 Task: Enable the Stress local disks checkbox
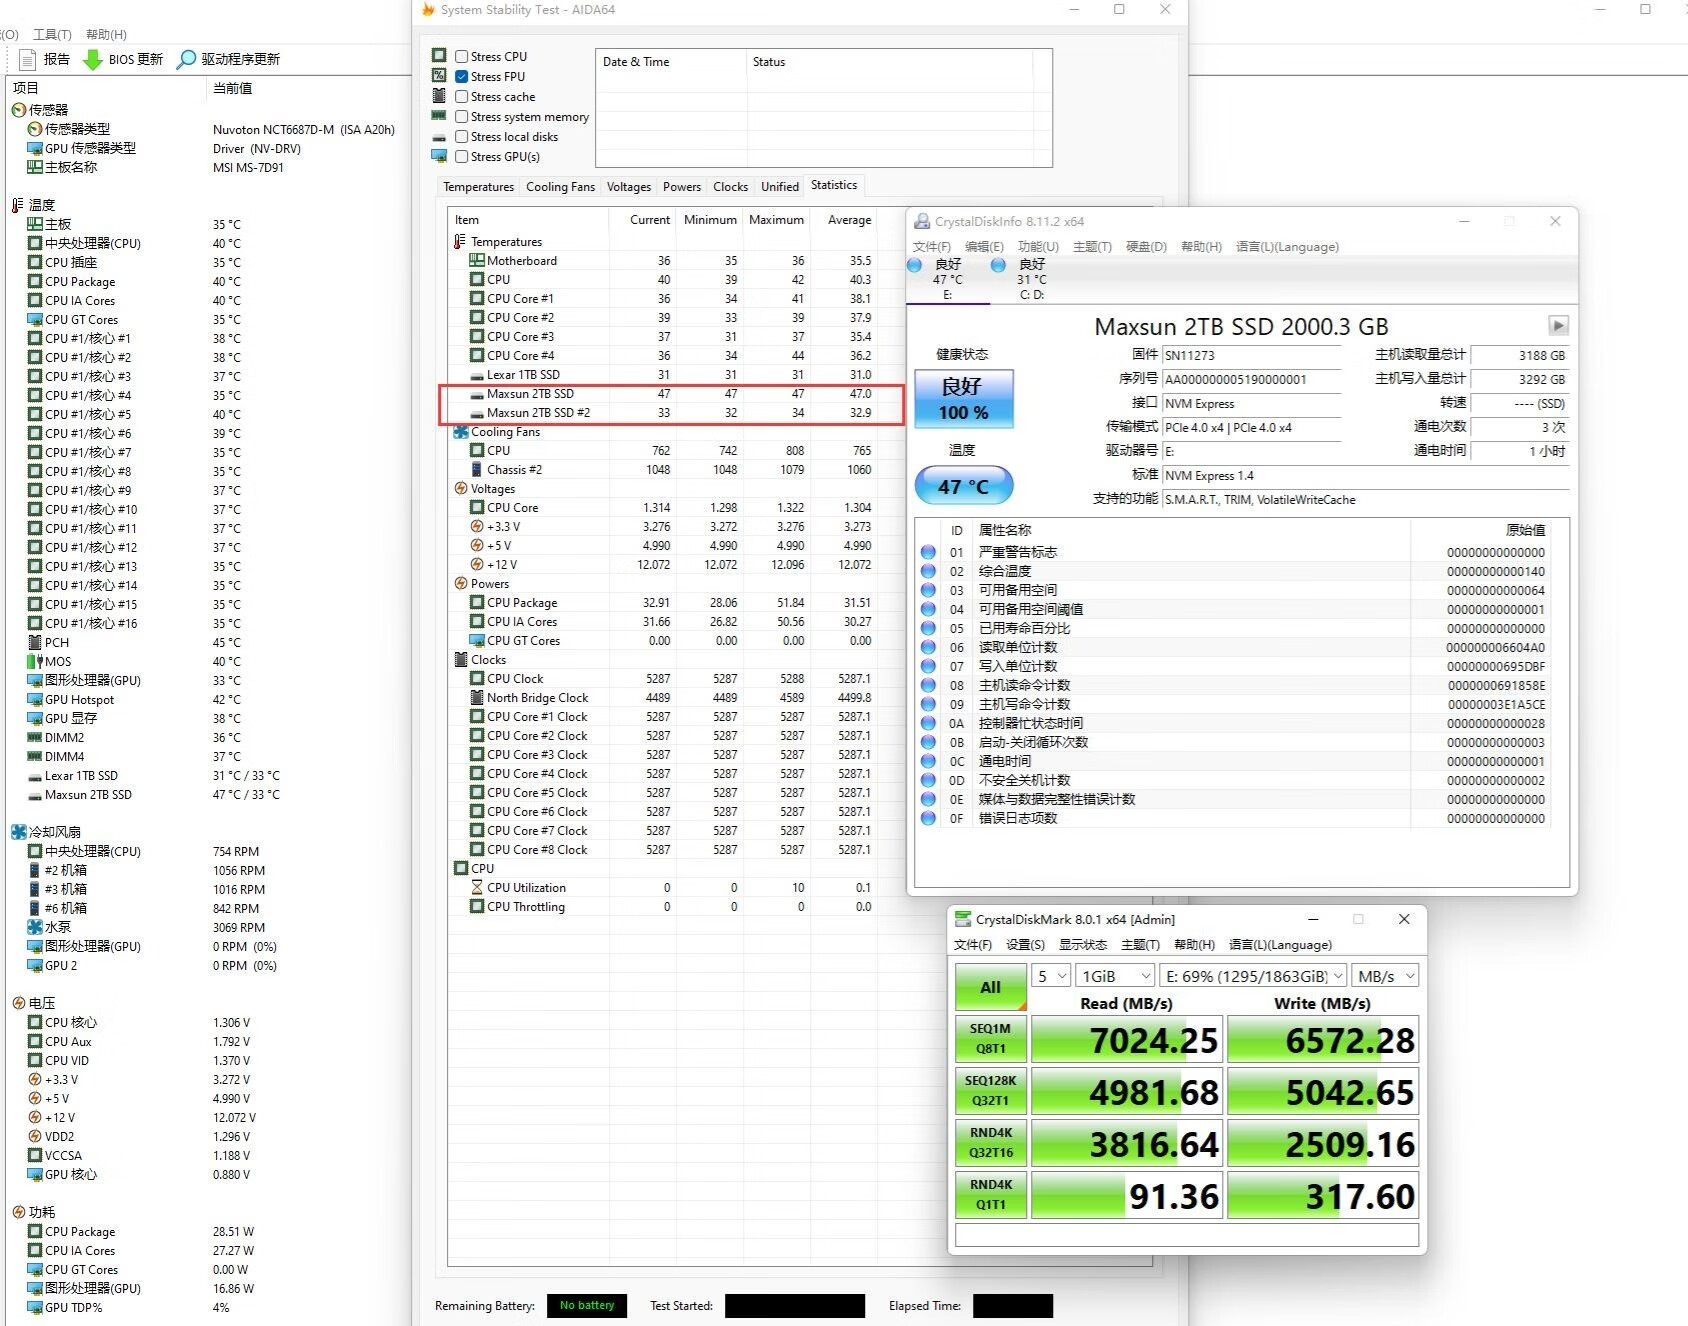click(x=462, y=137)
